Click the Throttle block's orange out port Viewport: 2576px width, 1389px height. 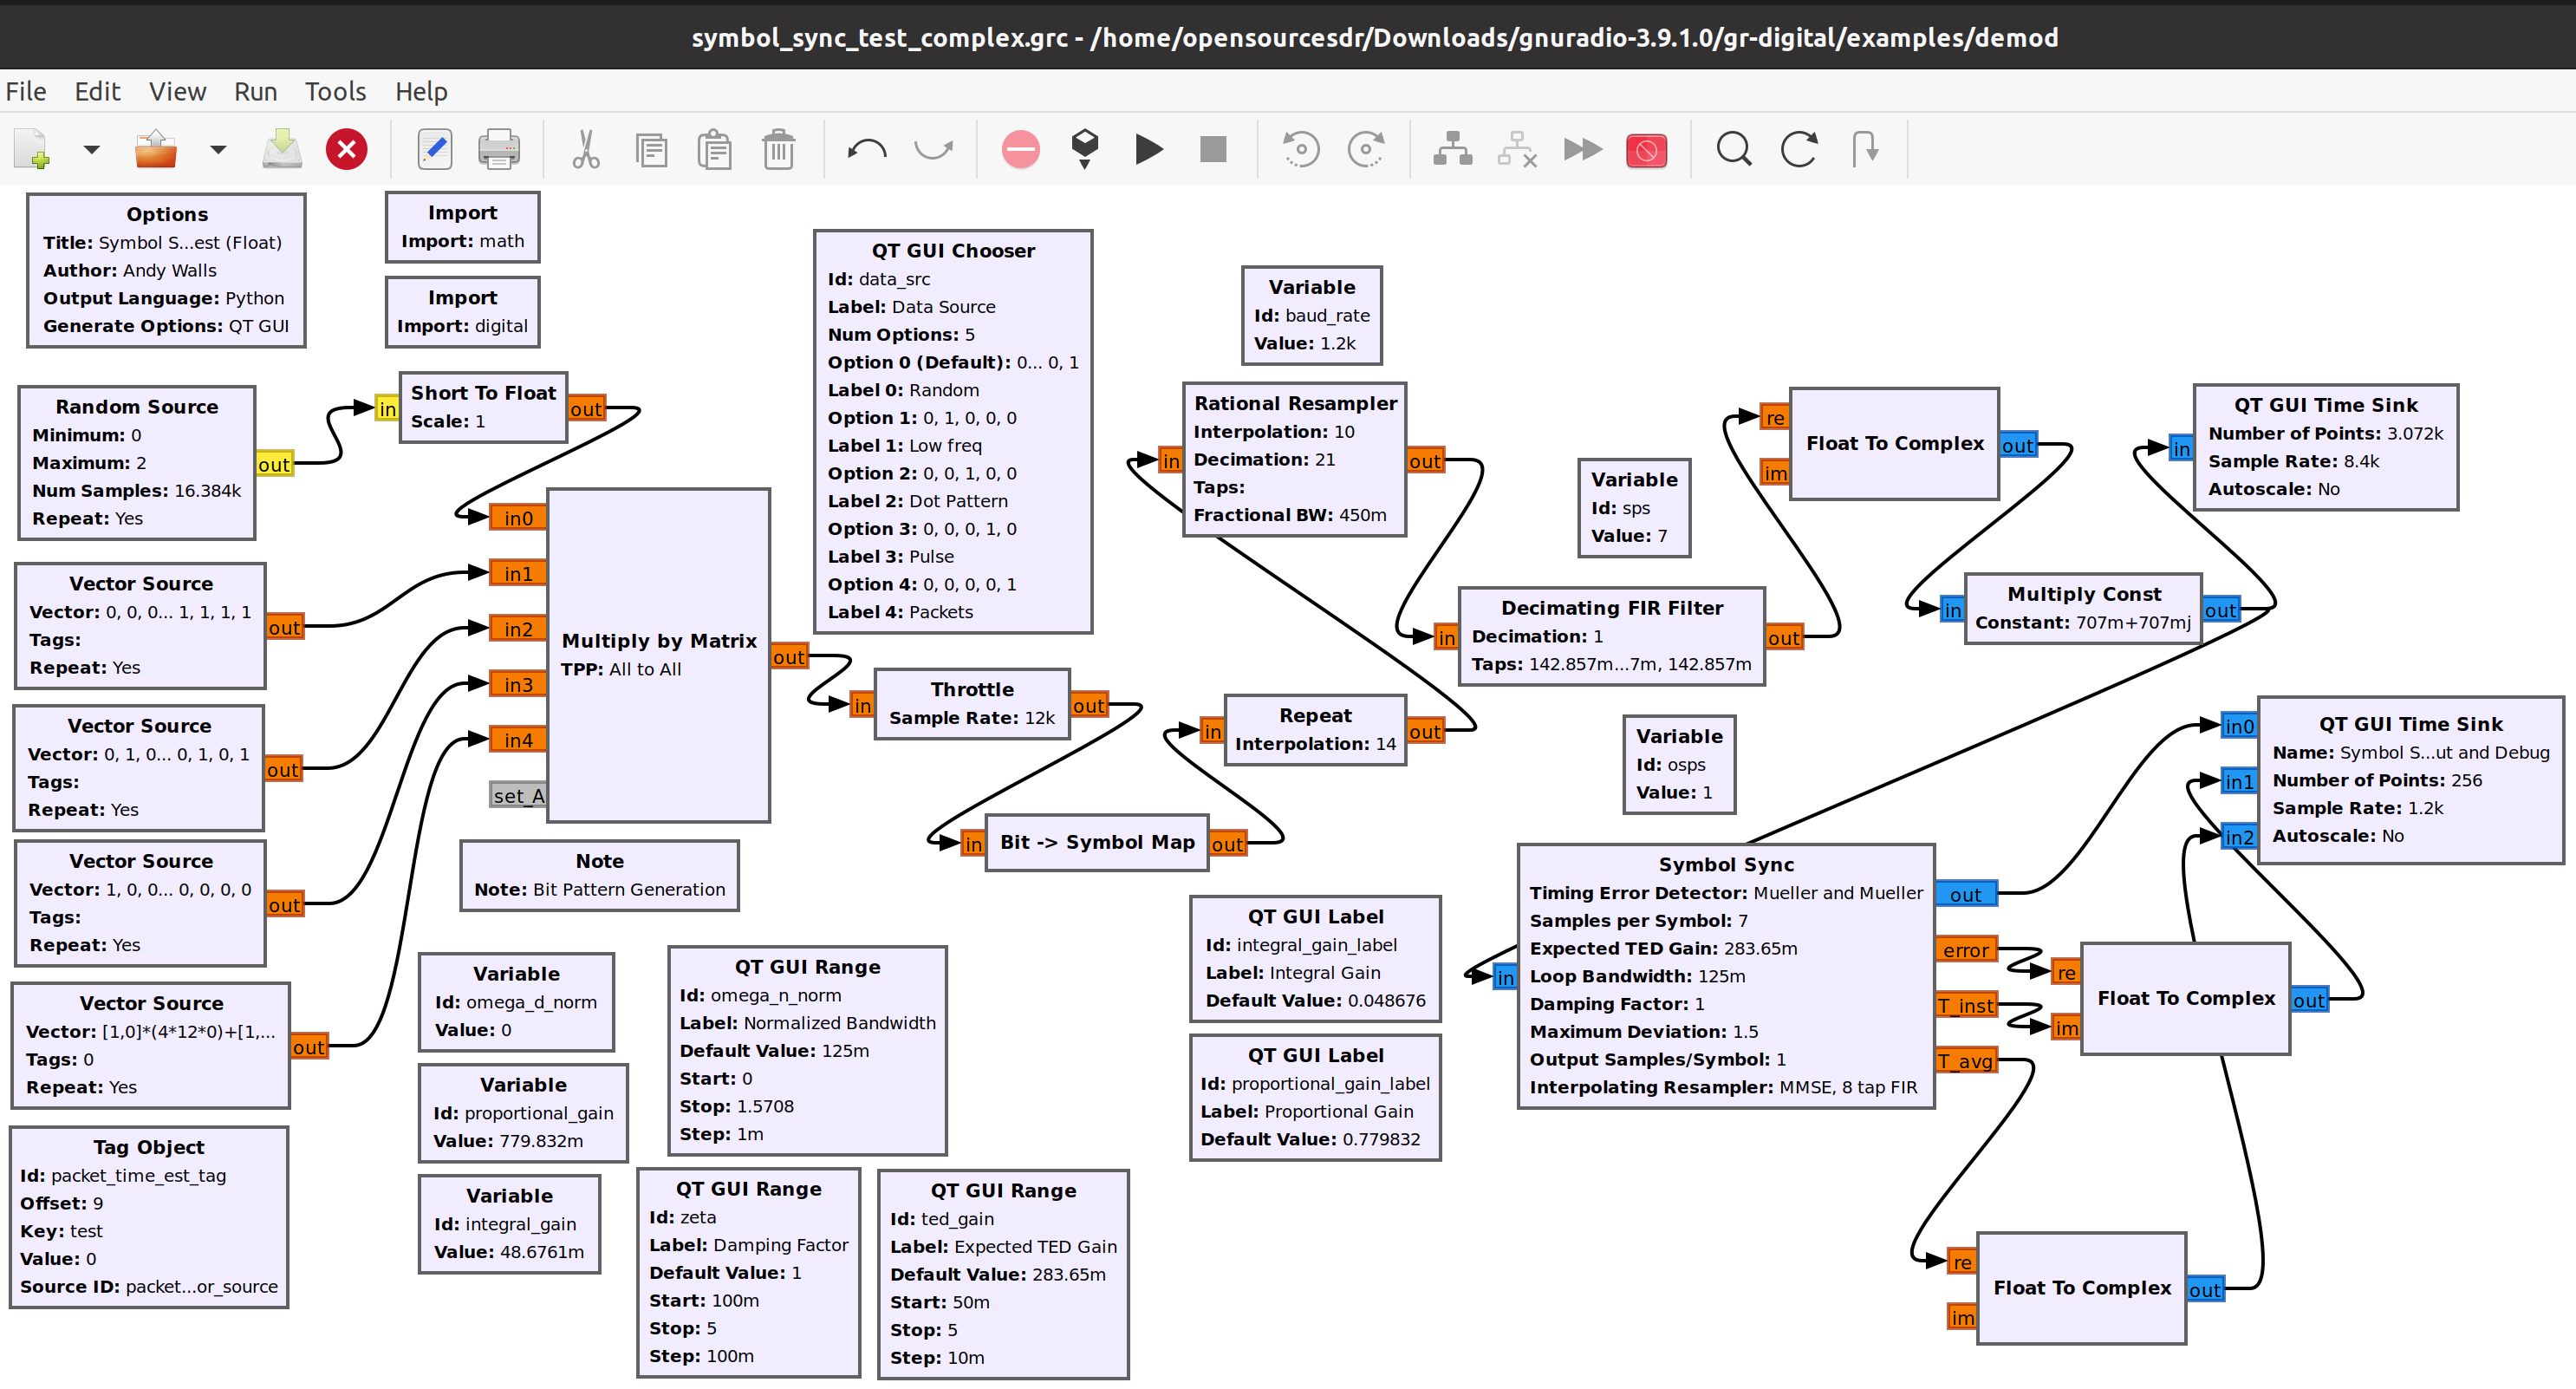[1088, 706]
